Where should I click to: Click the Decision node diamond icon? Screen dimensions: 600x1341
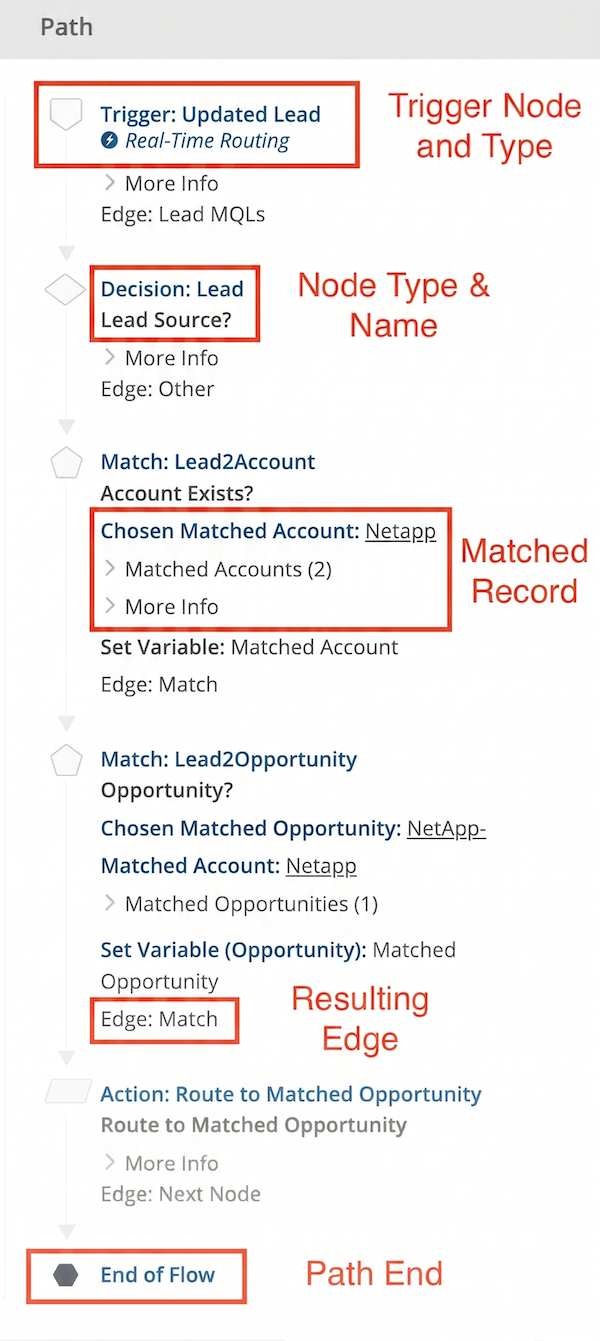tap(66, 290)
